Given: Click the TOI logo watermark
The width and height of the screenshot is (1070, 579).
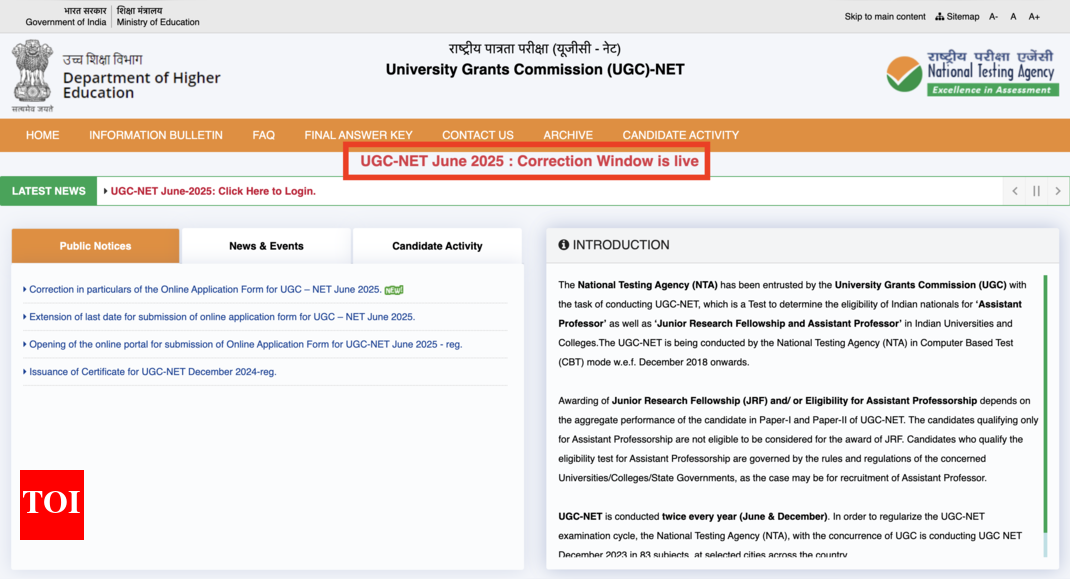Looking at the screenshot, I should 51,505.
